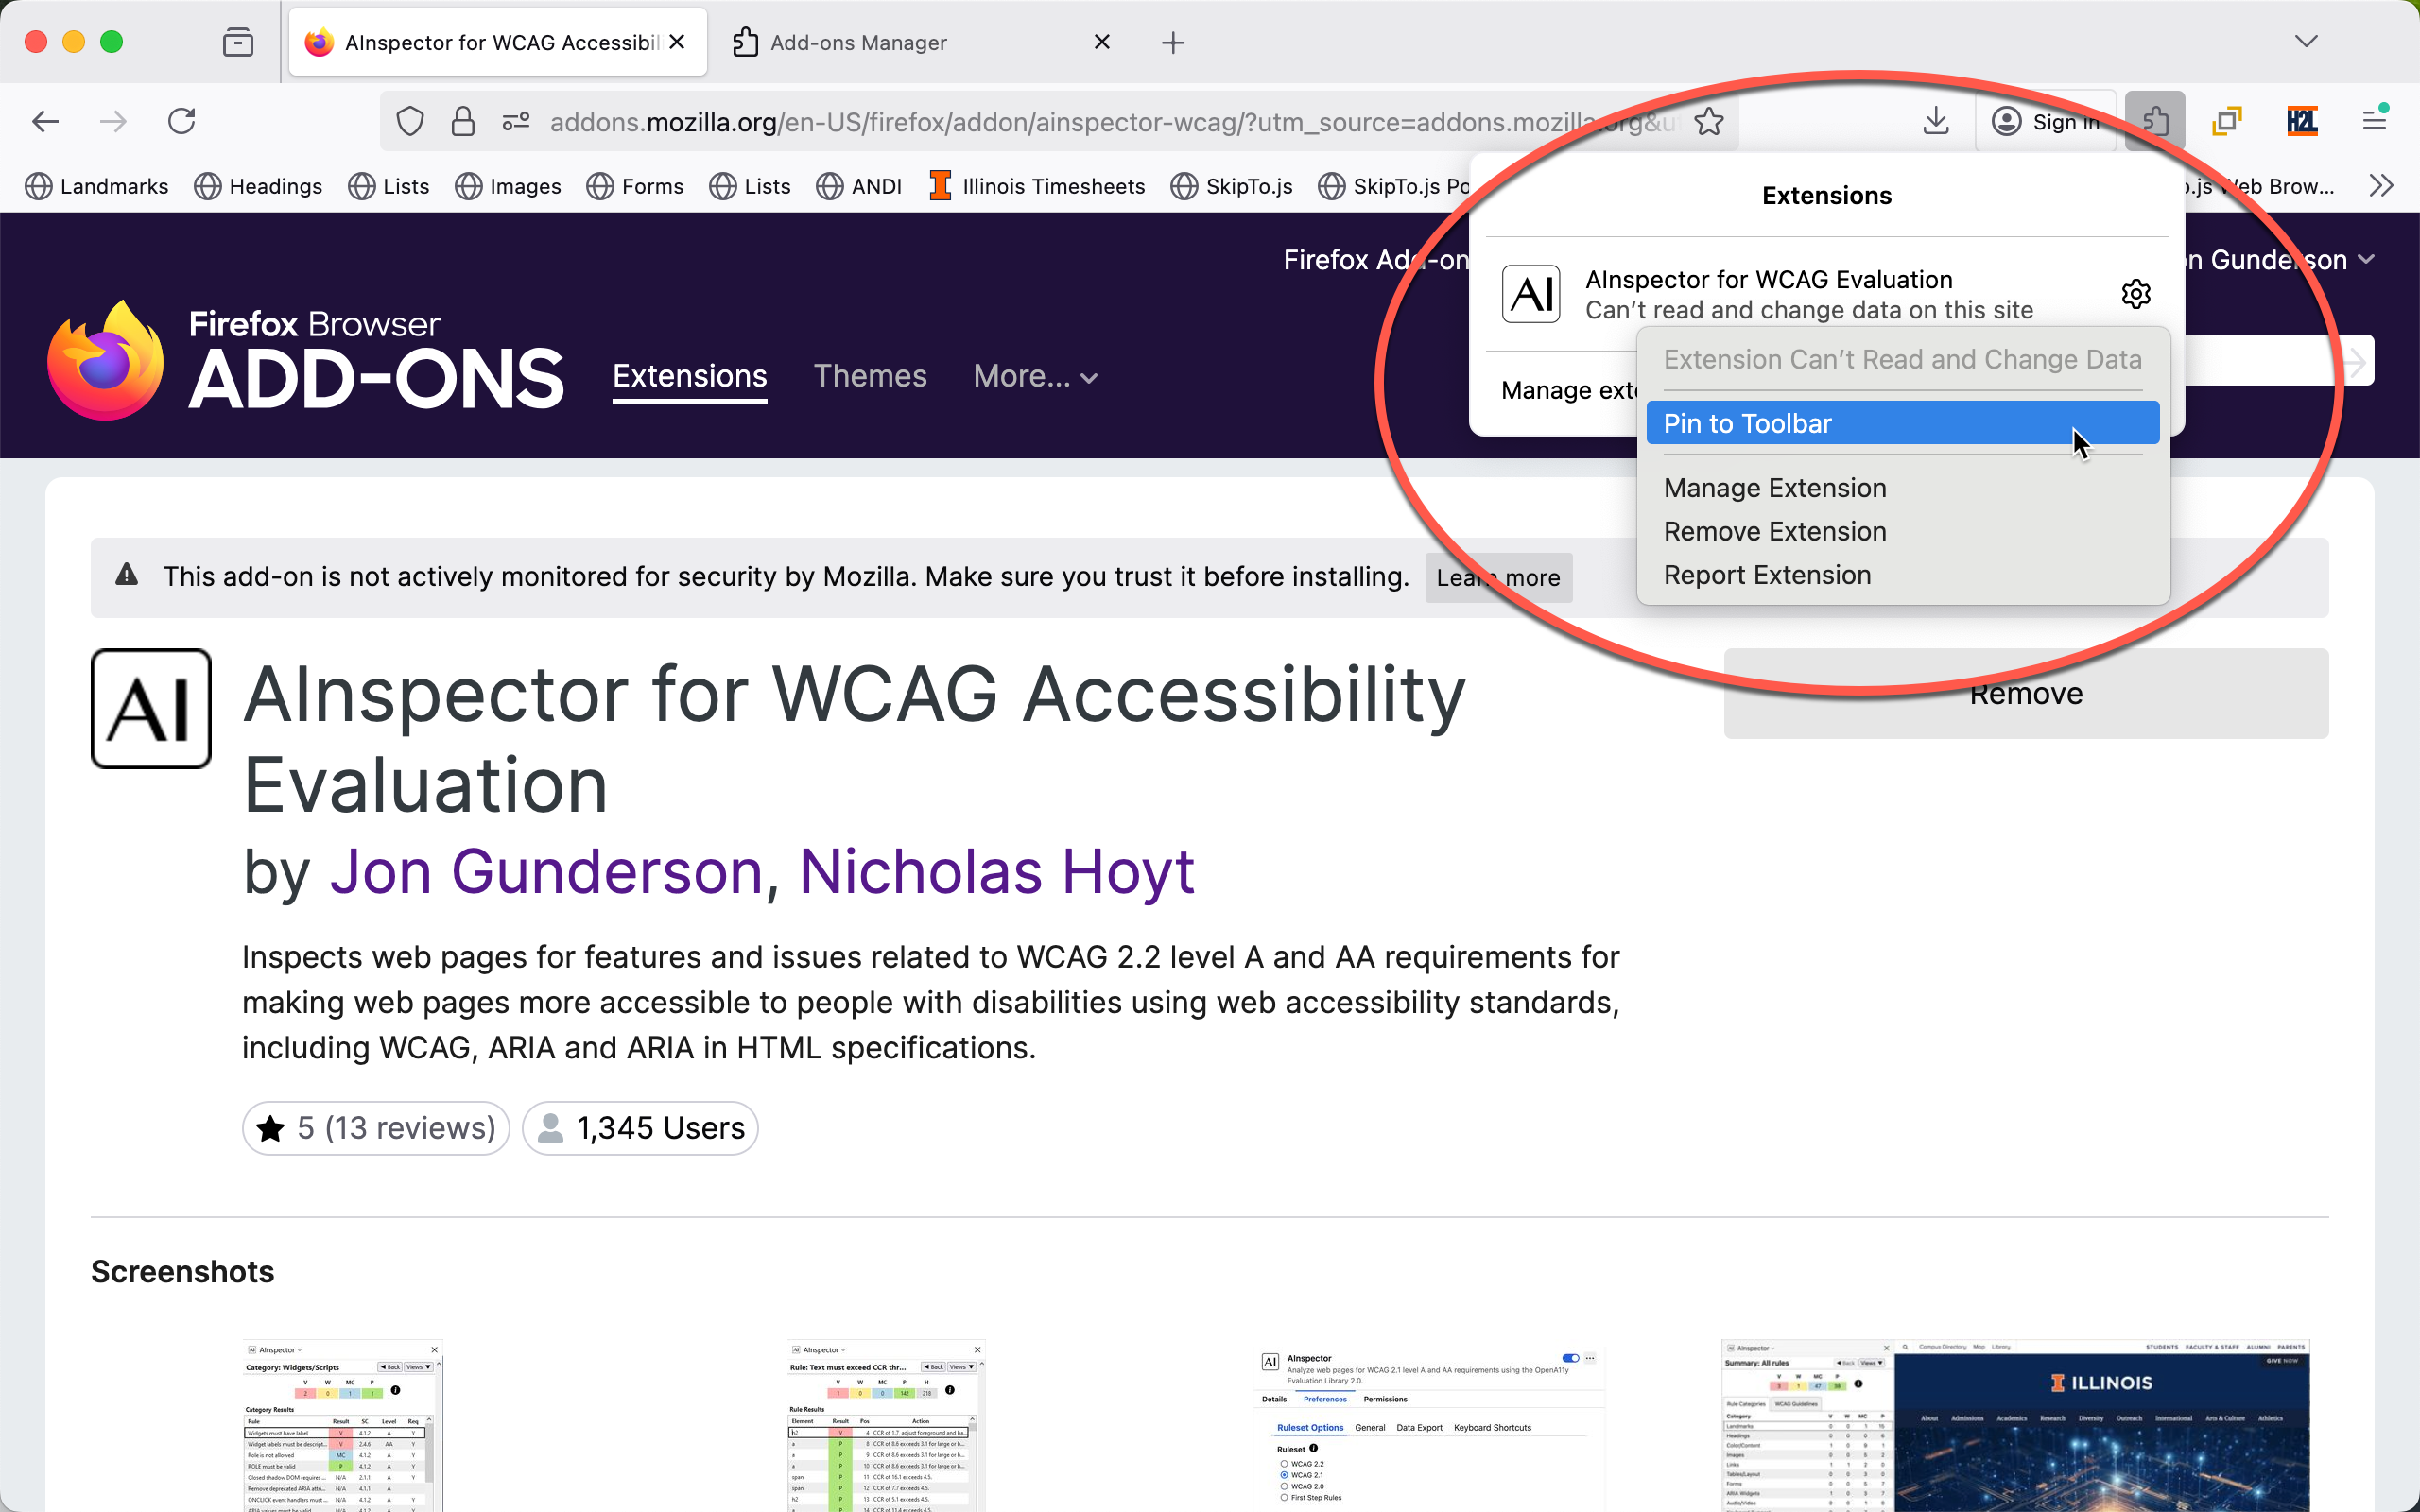
Task: Open the Themes navigation link
Action: tap(869, 376)
